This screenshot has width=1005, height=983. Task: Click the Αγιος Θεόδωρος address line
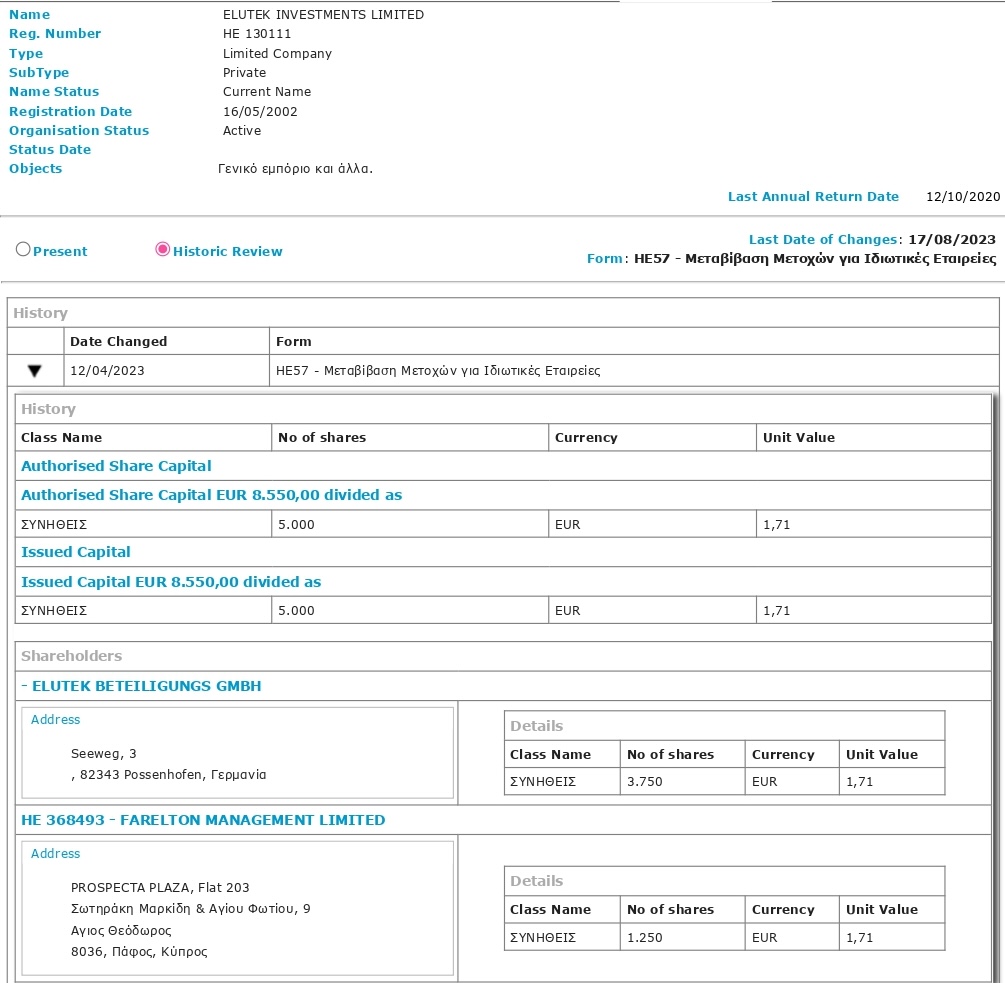click(x=120, y=930)
